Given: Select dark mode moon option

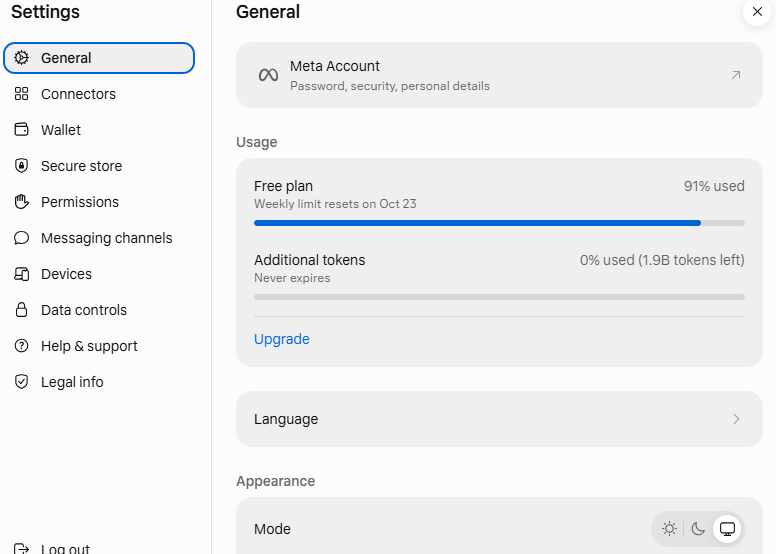Looking at the screenshot, I should pos(698,529).
